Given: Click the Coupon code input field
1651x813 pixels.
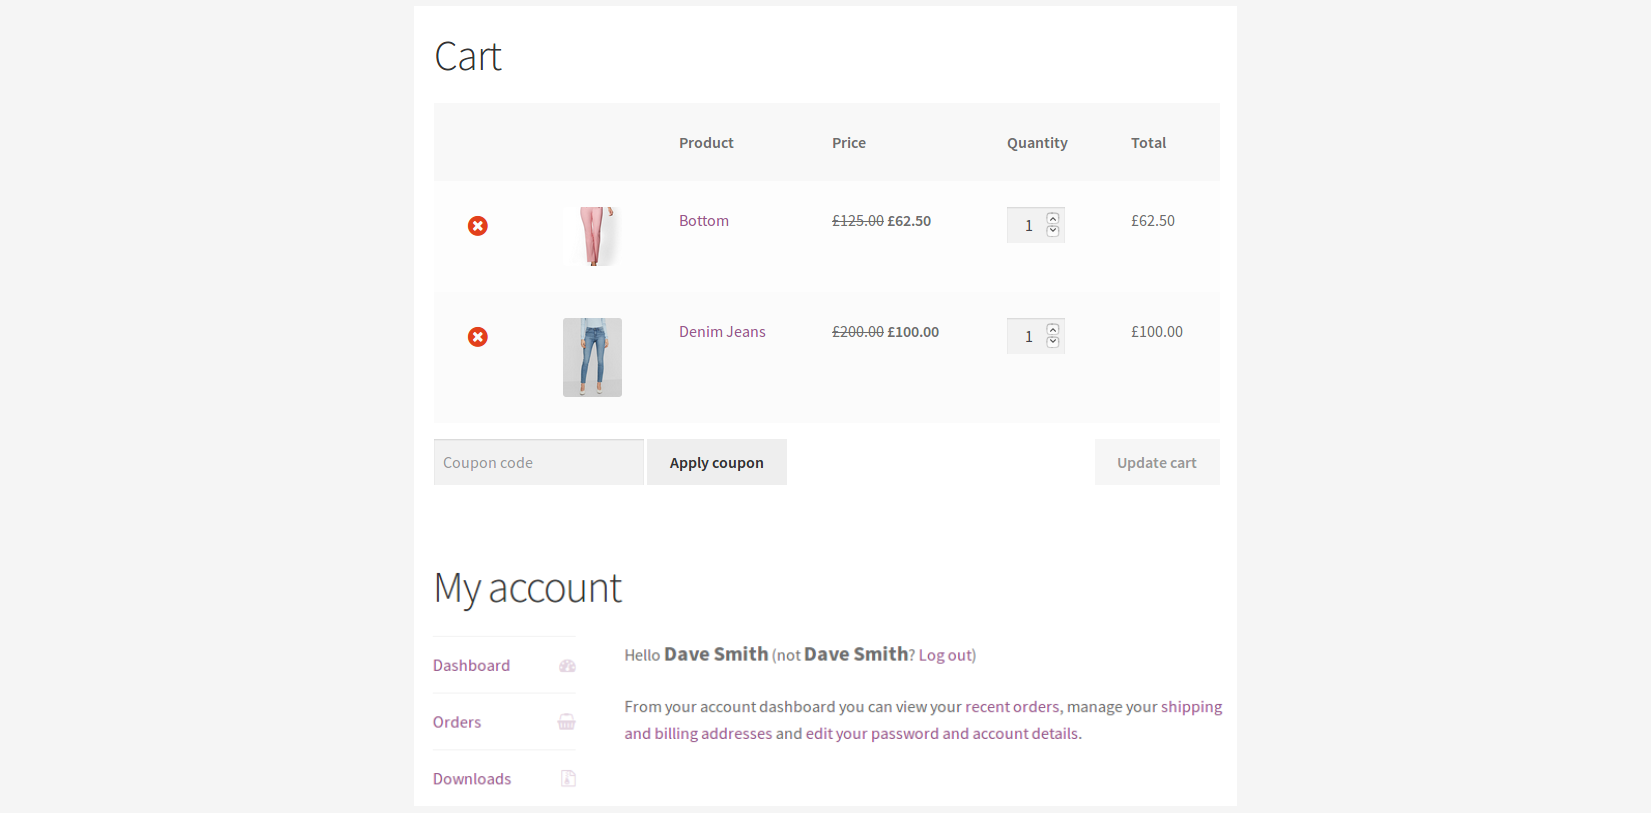Looking at the screenshot, I should point(539,462).
